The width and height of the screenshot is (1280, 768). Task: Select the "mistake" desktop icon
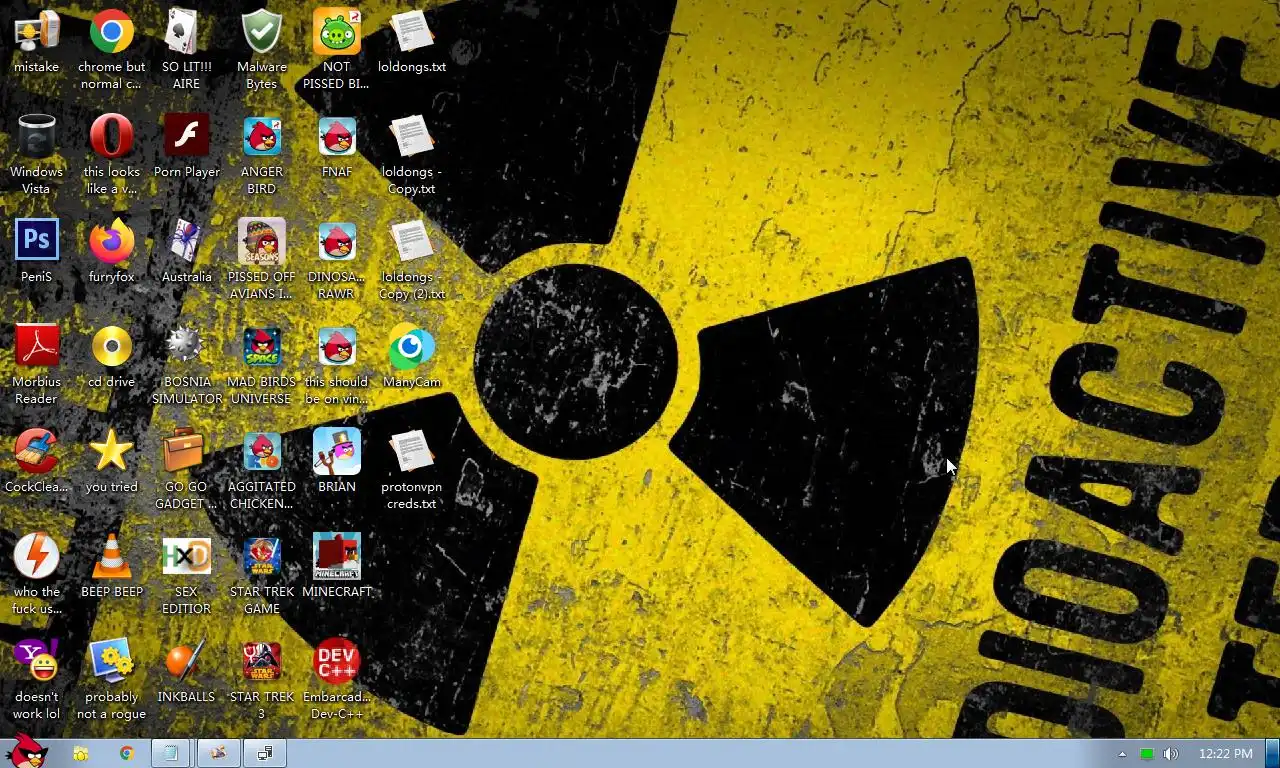tap(36, 42)
